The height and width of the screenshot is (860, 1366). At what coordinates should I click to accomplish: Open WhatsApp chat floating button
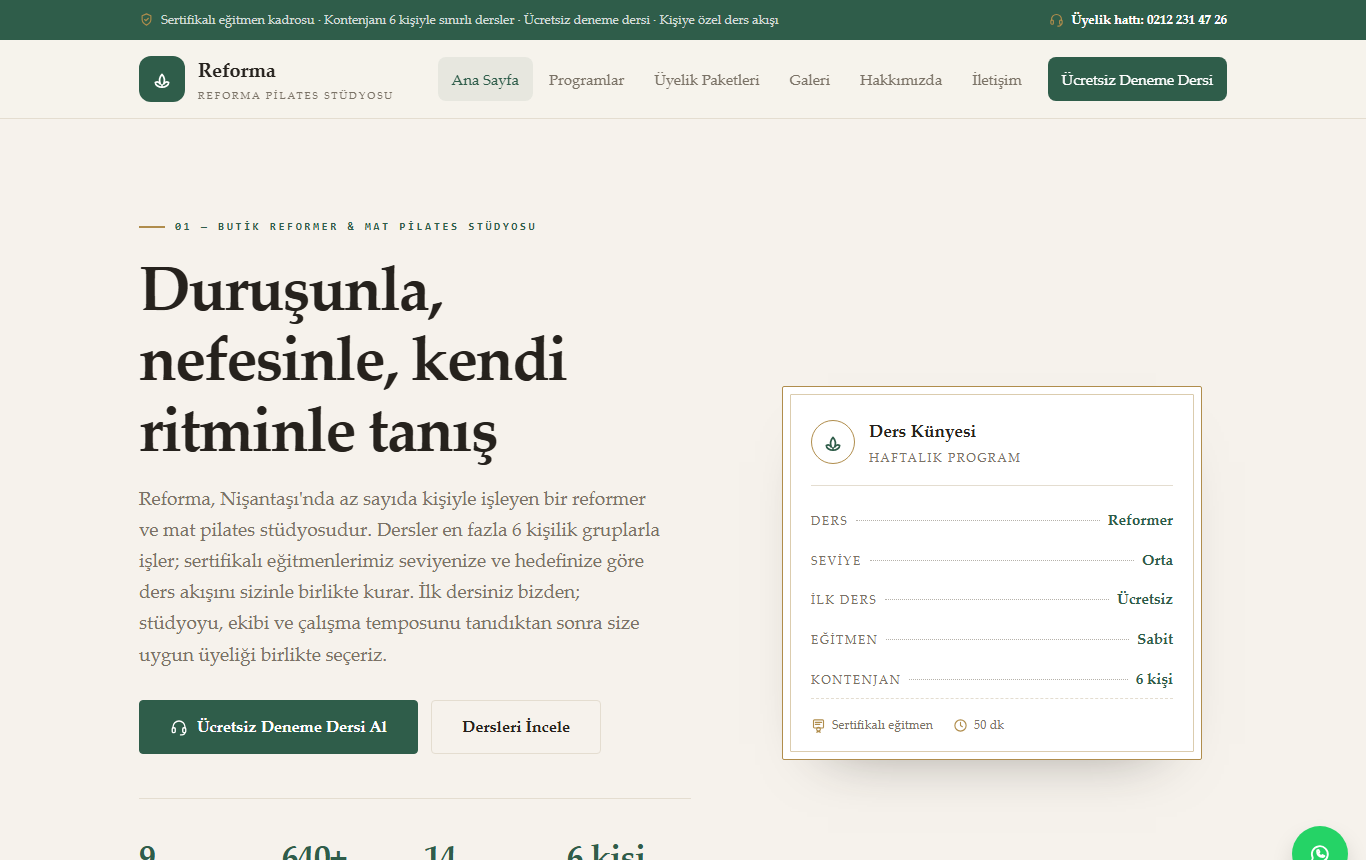1320,853
